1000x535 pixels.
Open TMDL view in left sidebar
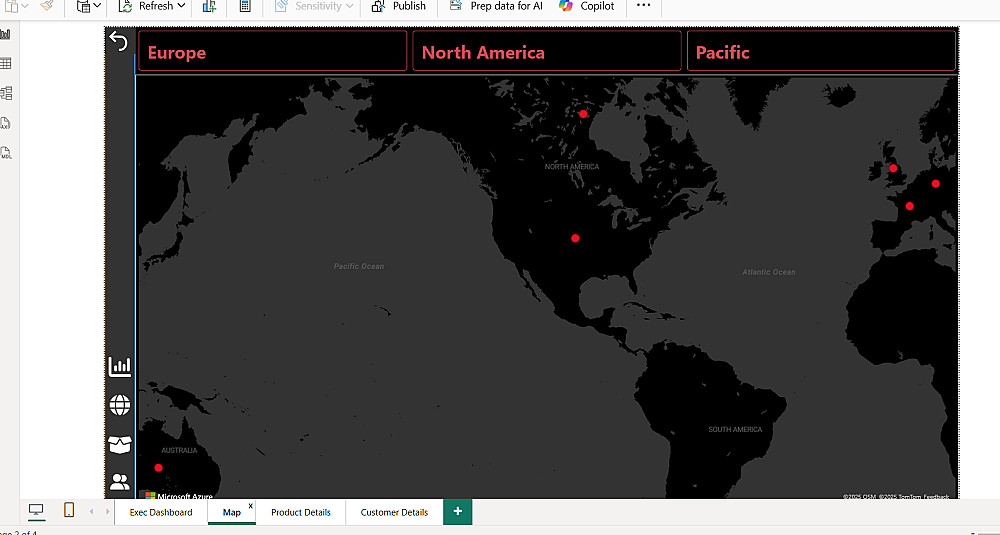click(x=6, y=153)
